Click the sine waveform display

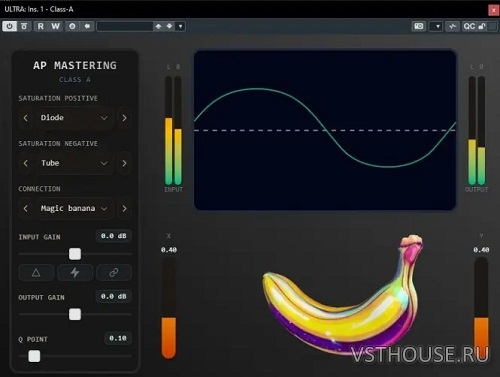click(325, 130)
